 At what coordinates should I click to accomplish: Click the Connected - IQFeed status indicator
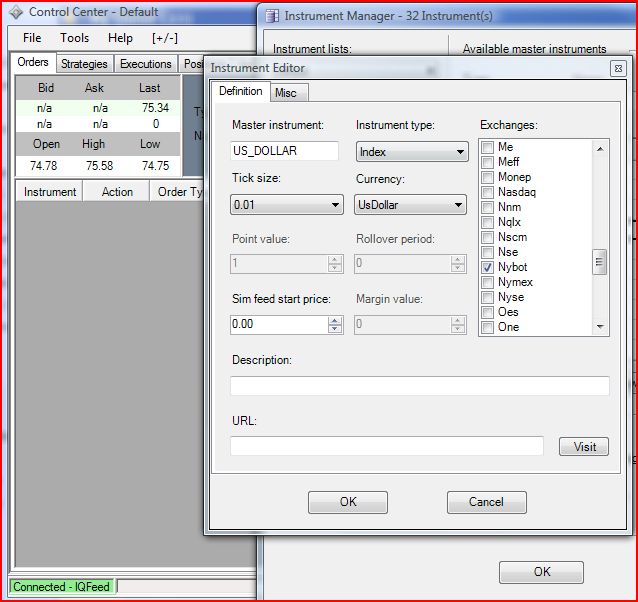click(62, 587)
